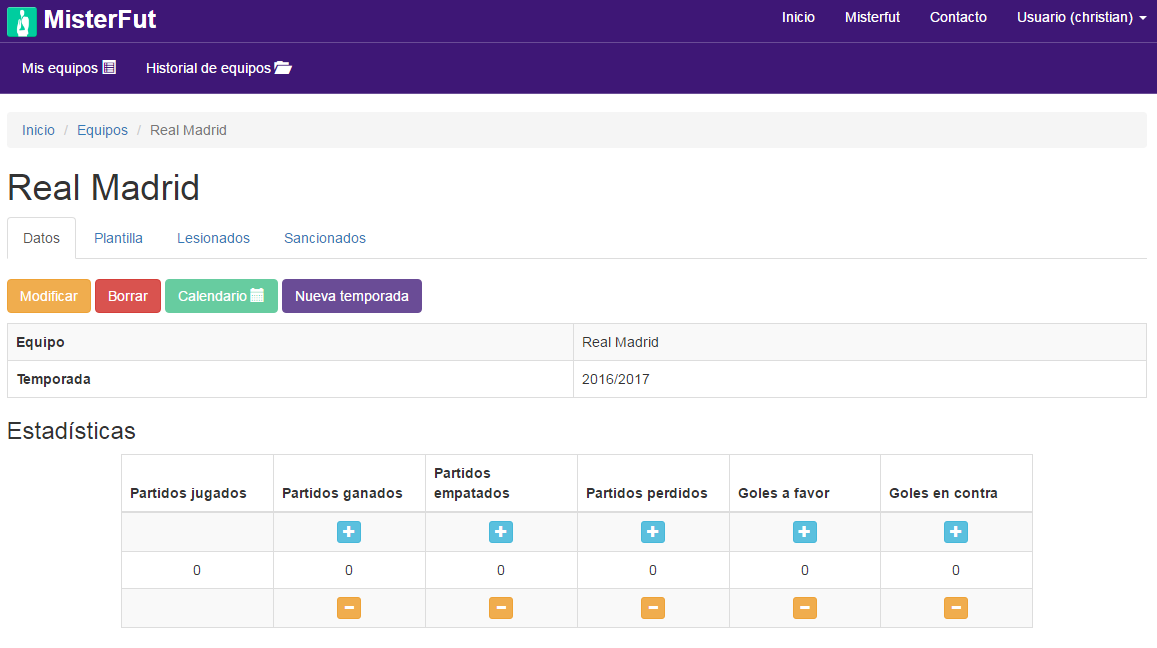Increase Goles en contra with plus icon

tap(956, 532)
